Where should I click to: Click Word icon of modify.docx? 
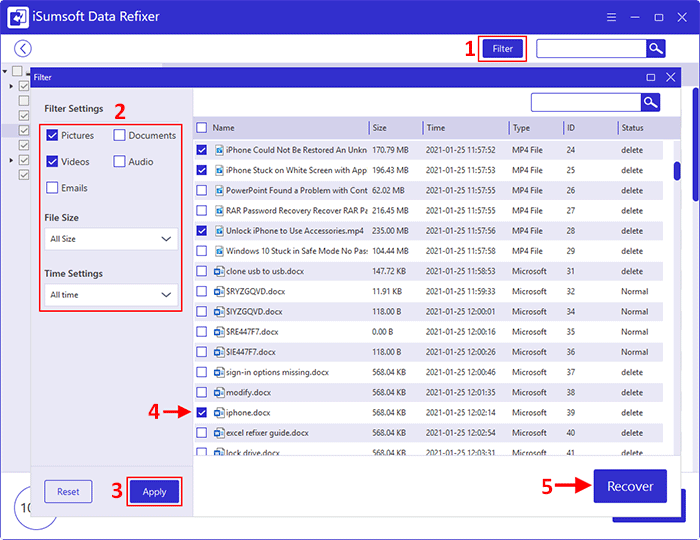[219, 393]
